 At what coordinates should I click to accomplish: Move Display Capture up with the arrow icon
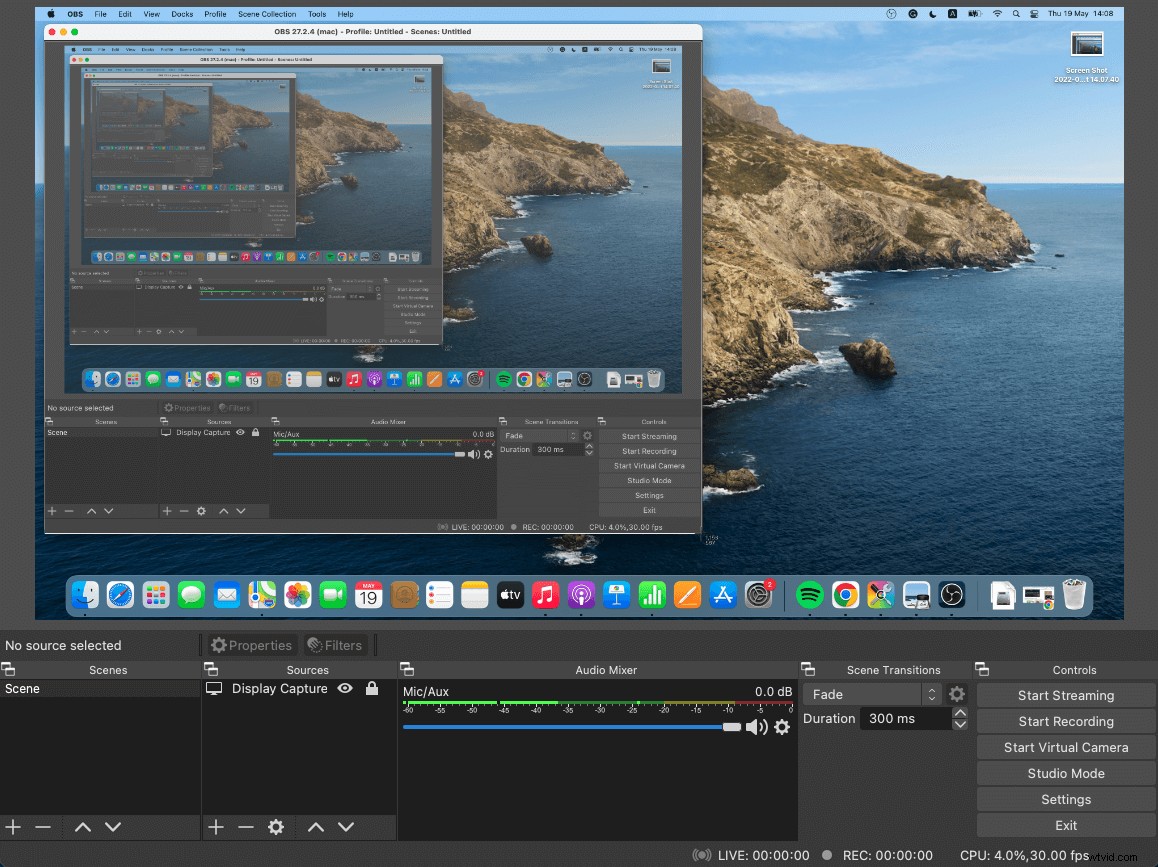point(316,827)
